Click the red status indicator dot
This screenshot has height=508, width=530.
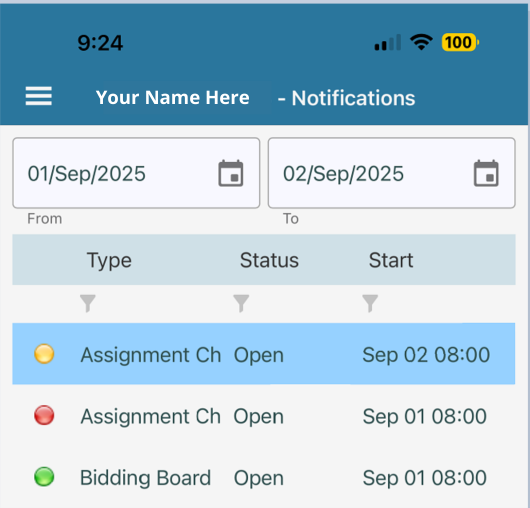[x=44, y=415]
